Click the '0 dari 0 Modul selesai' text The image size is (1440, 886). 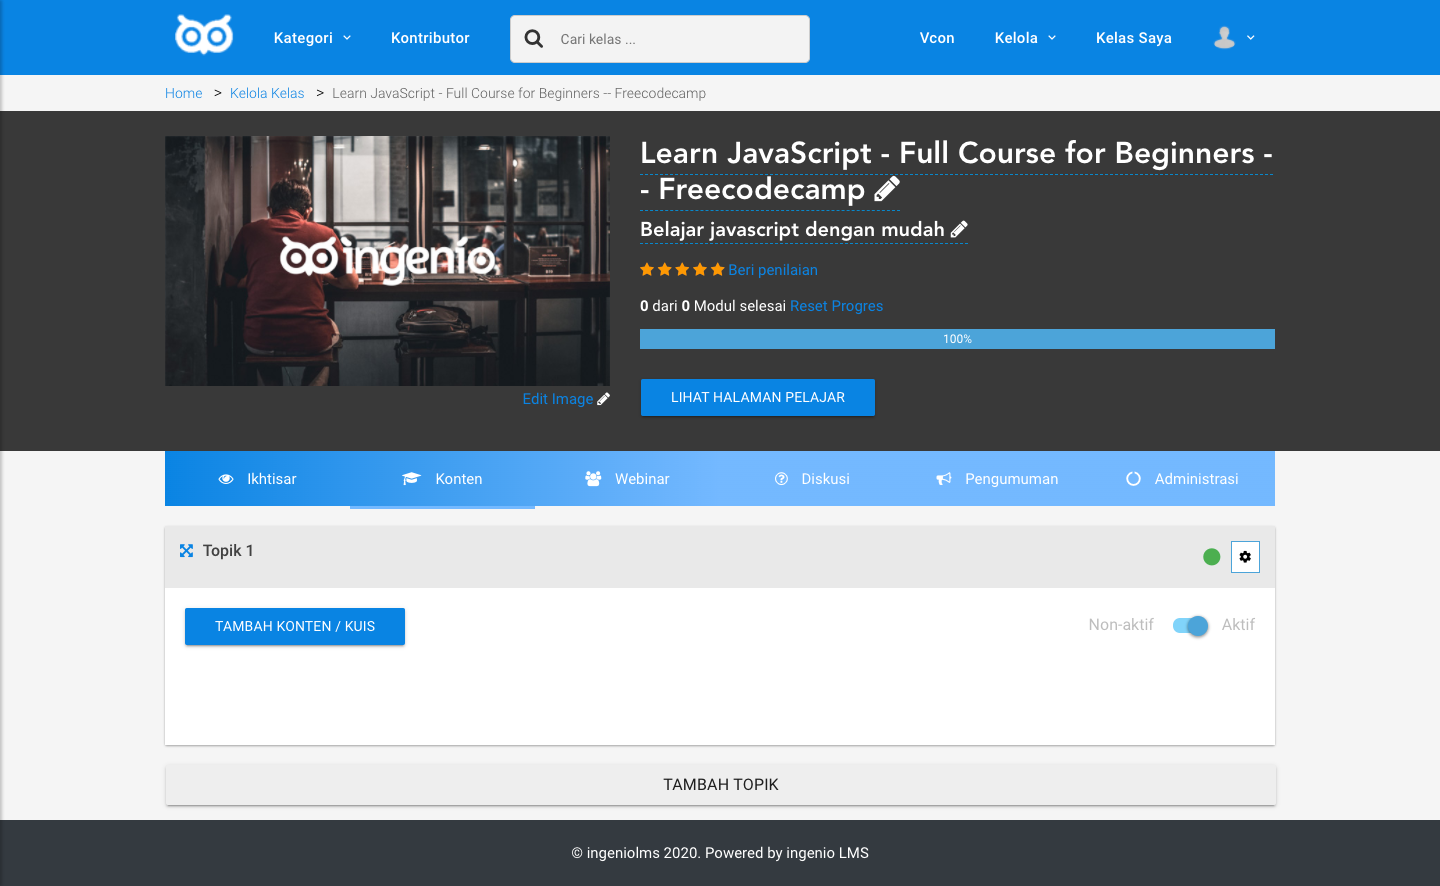click(x=713, y=306)
